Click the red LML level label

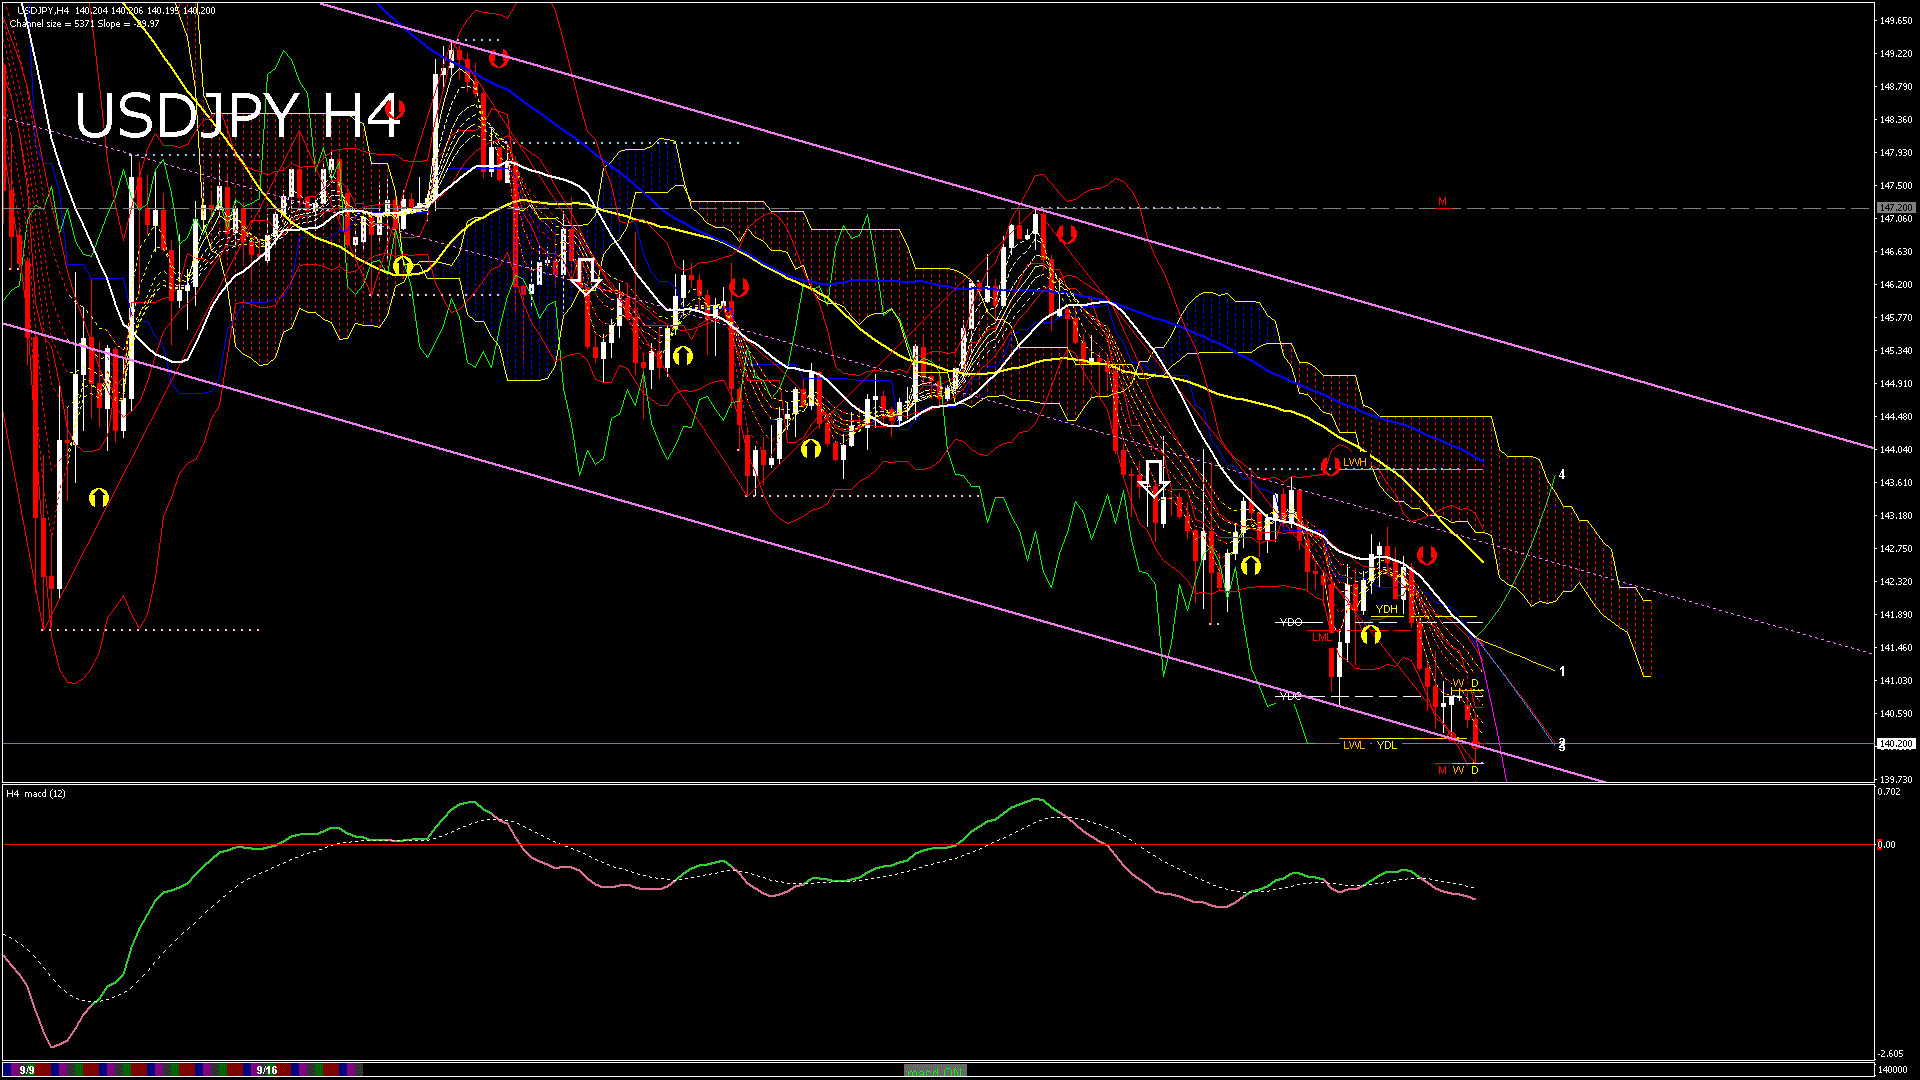1322,637
